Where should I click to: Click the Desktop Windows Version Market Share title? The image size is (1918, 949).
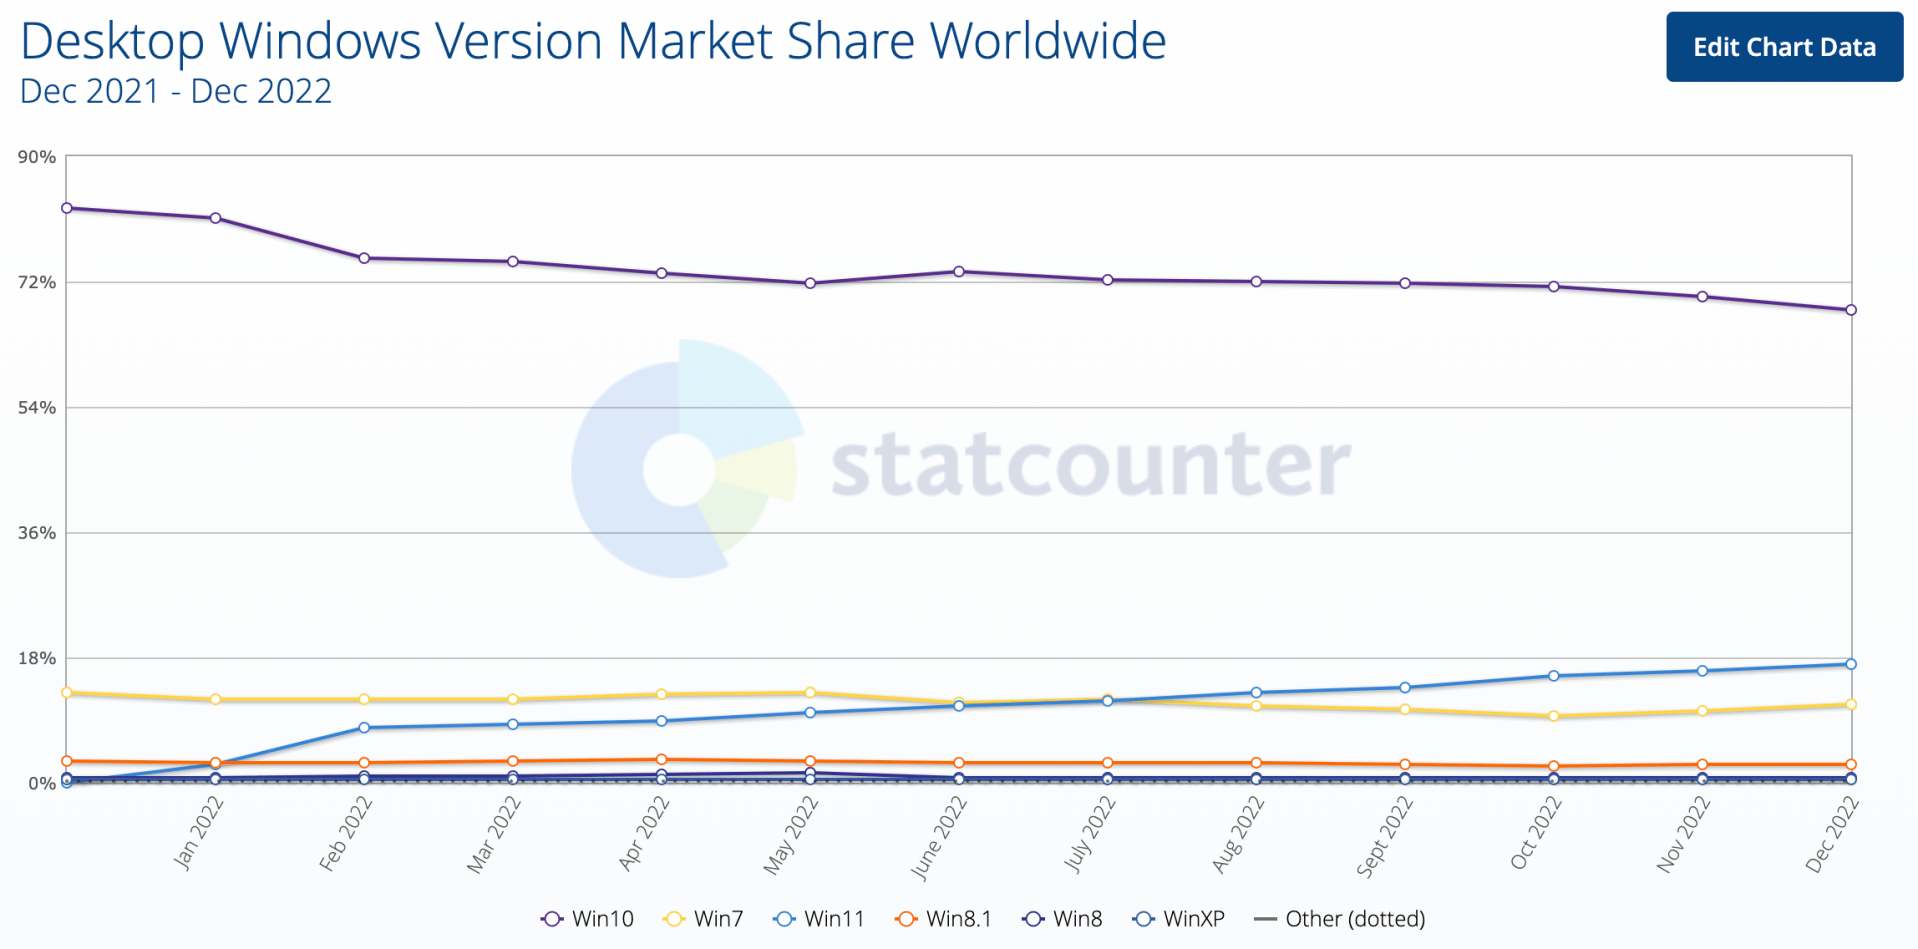click(593, 42)
